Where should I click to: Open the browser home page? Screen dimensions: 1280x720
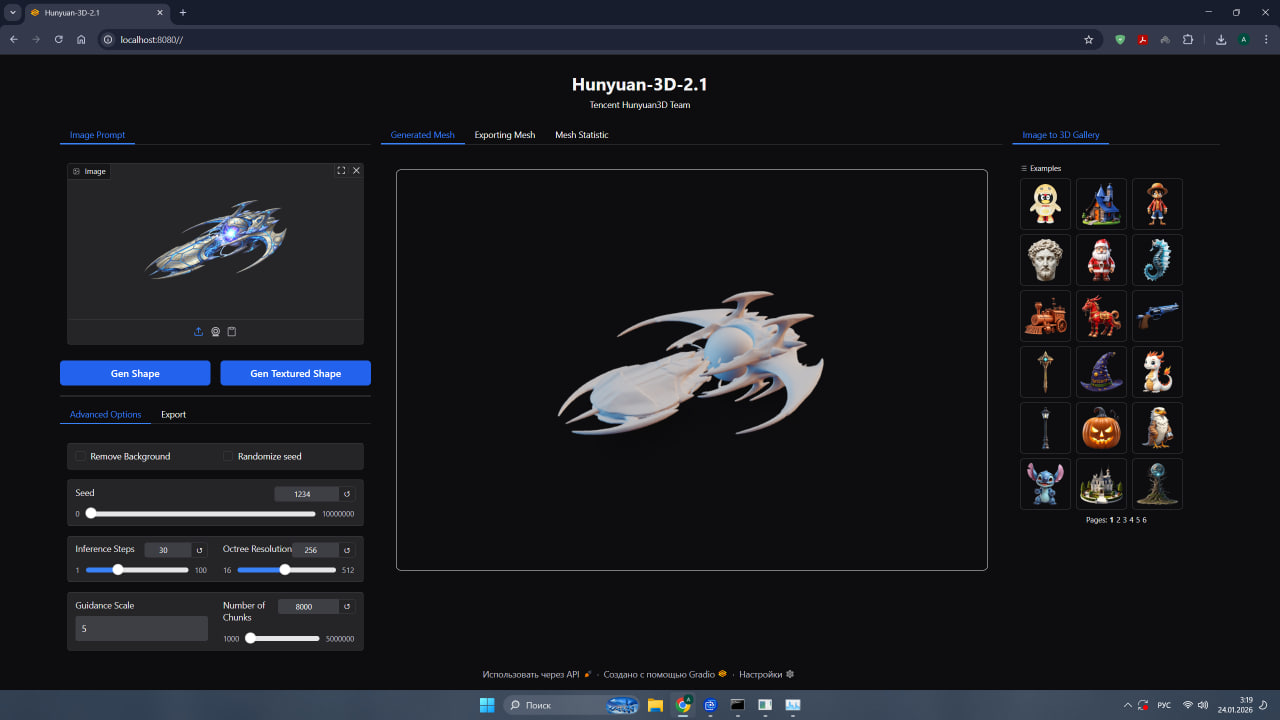[x=81, y=40]
